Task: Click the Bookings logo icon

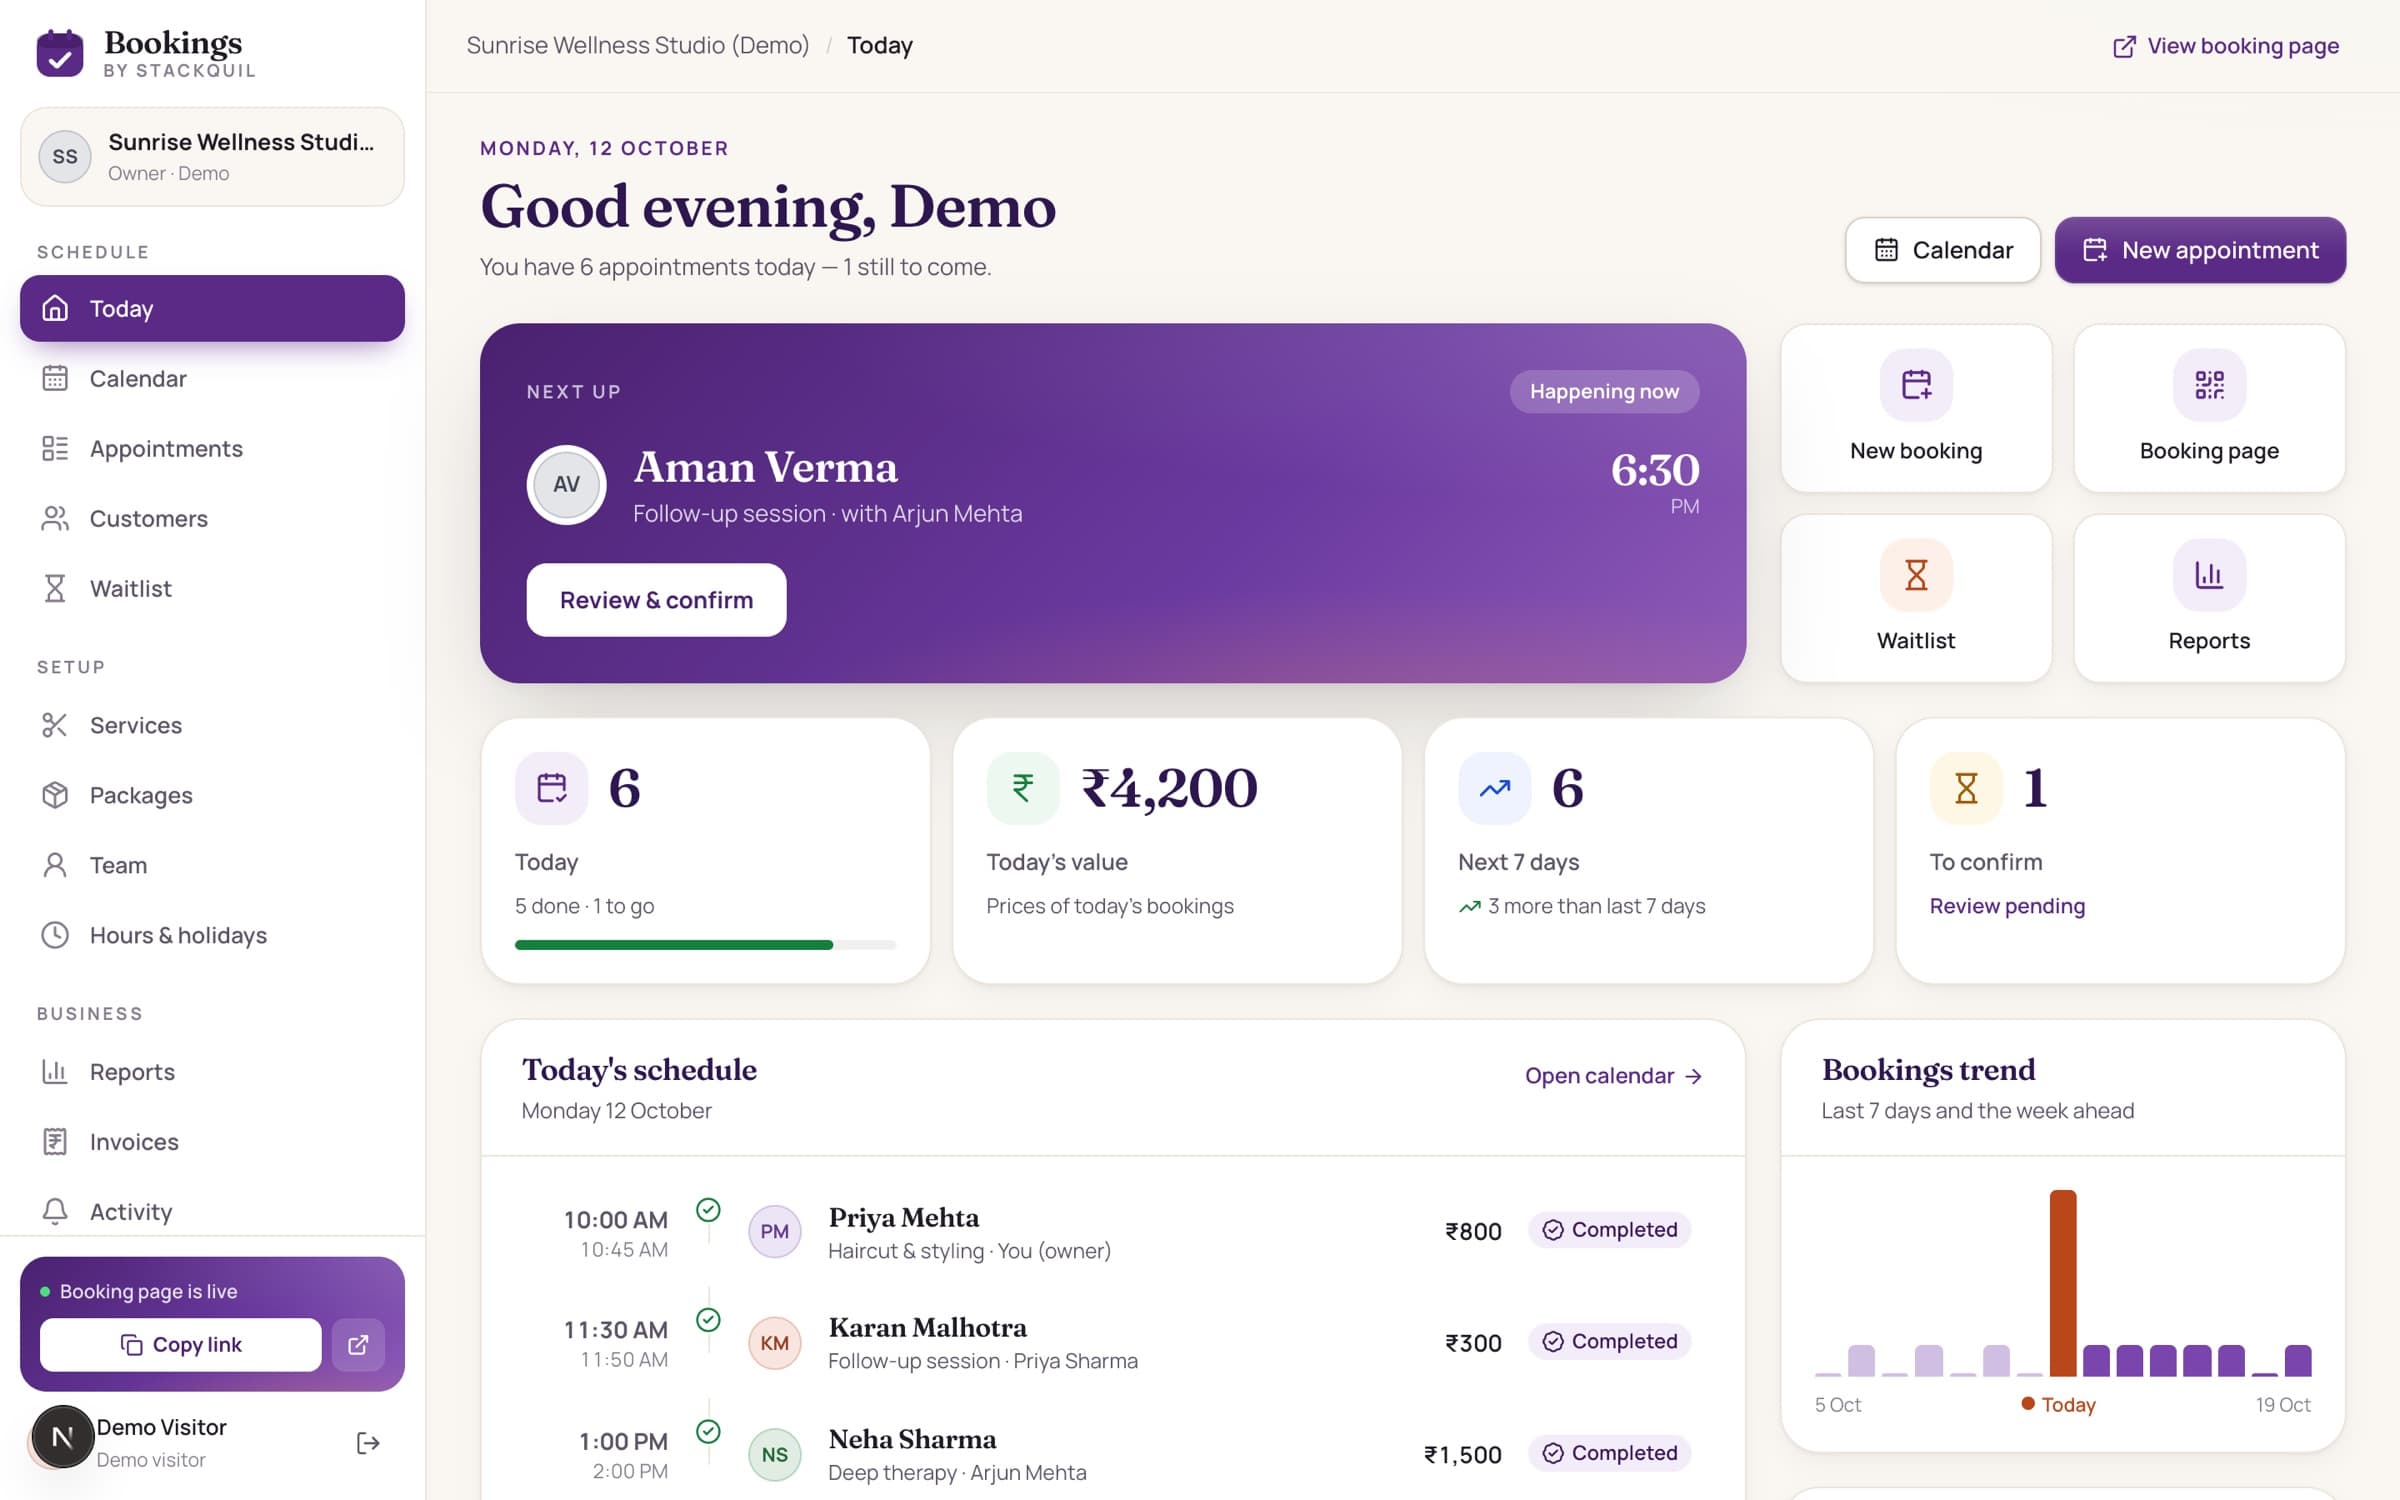Action: point(60,53)
